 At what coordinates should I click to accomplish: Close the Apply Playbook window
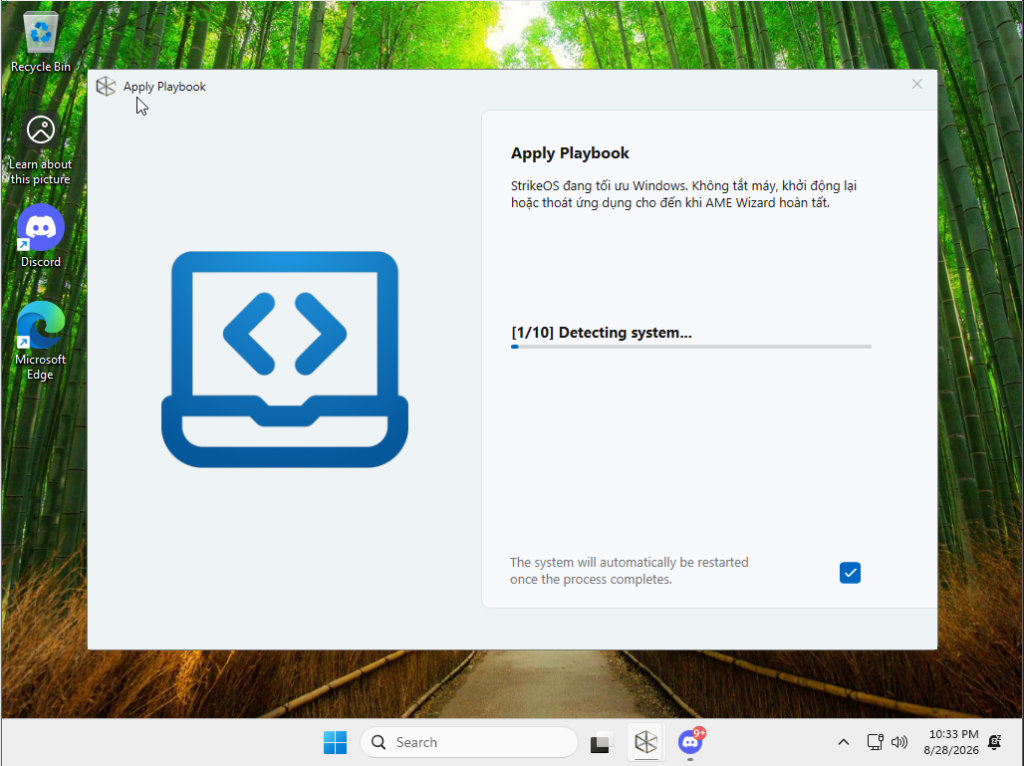click(917, 84)
